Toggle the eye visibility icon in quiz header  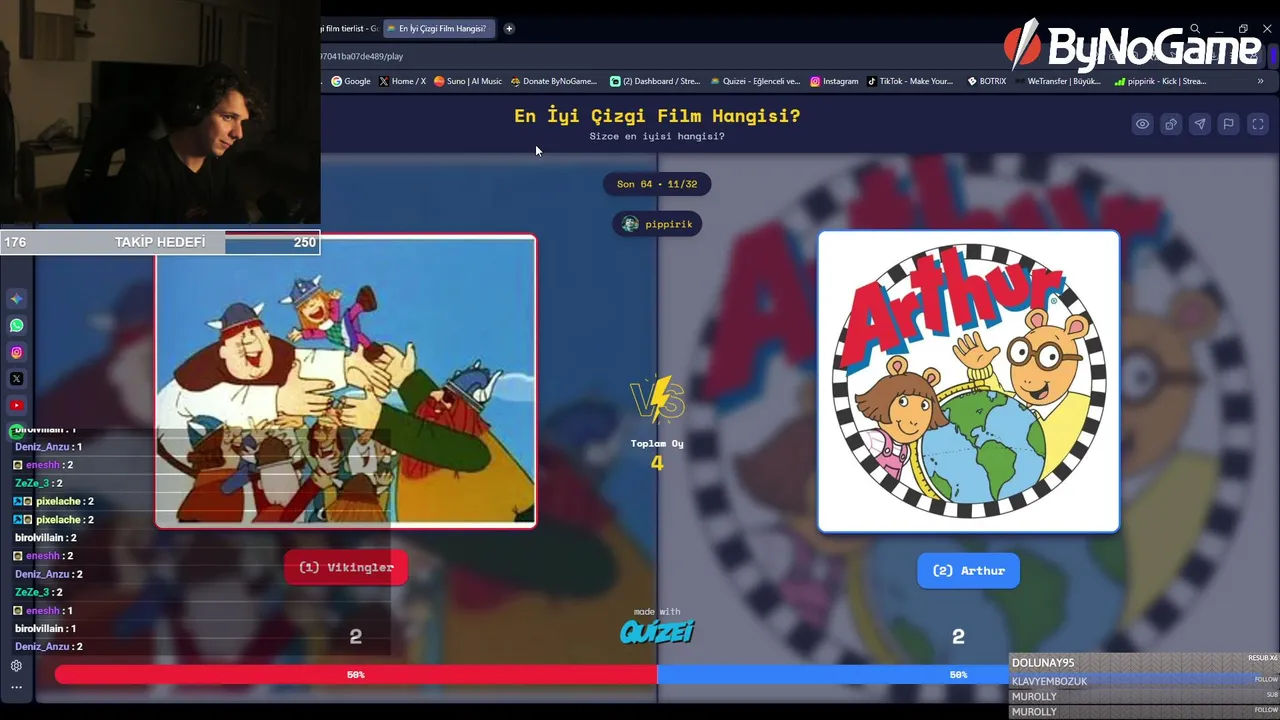pyautogui.click(x=1142, y=124)
